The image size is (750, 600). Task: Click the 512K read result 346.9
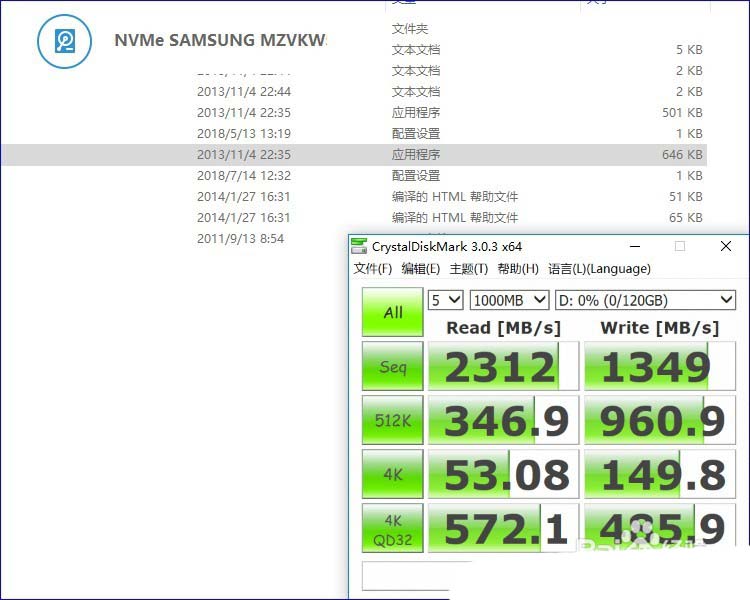pos(503,421)
